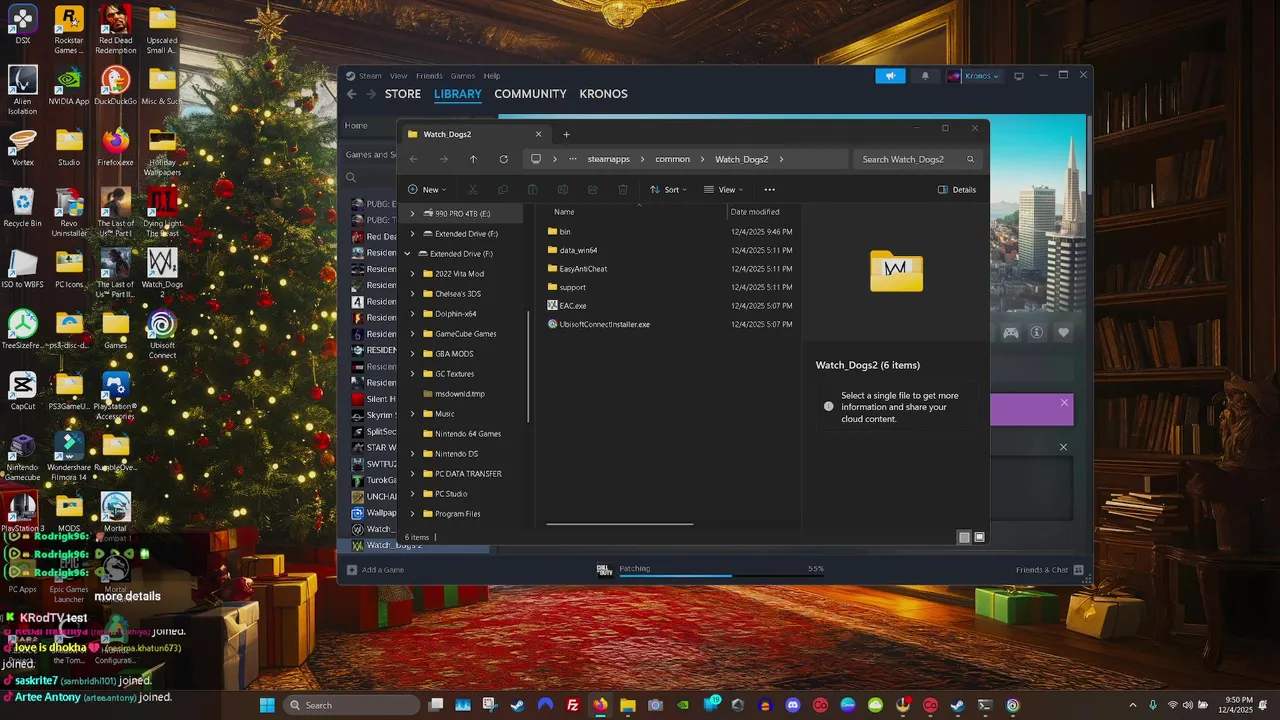Click the Search Watch_Dogs2 field

(x=917, y=159)
